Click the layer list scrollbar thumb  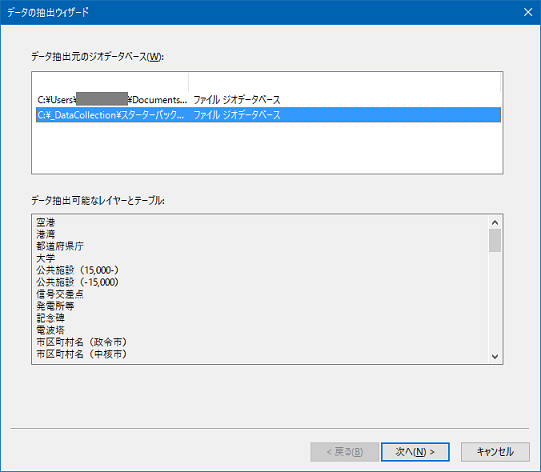495,240
